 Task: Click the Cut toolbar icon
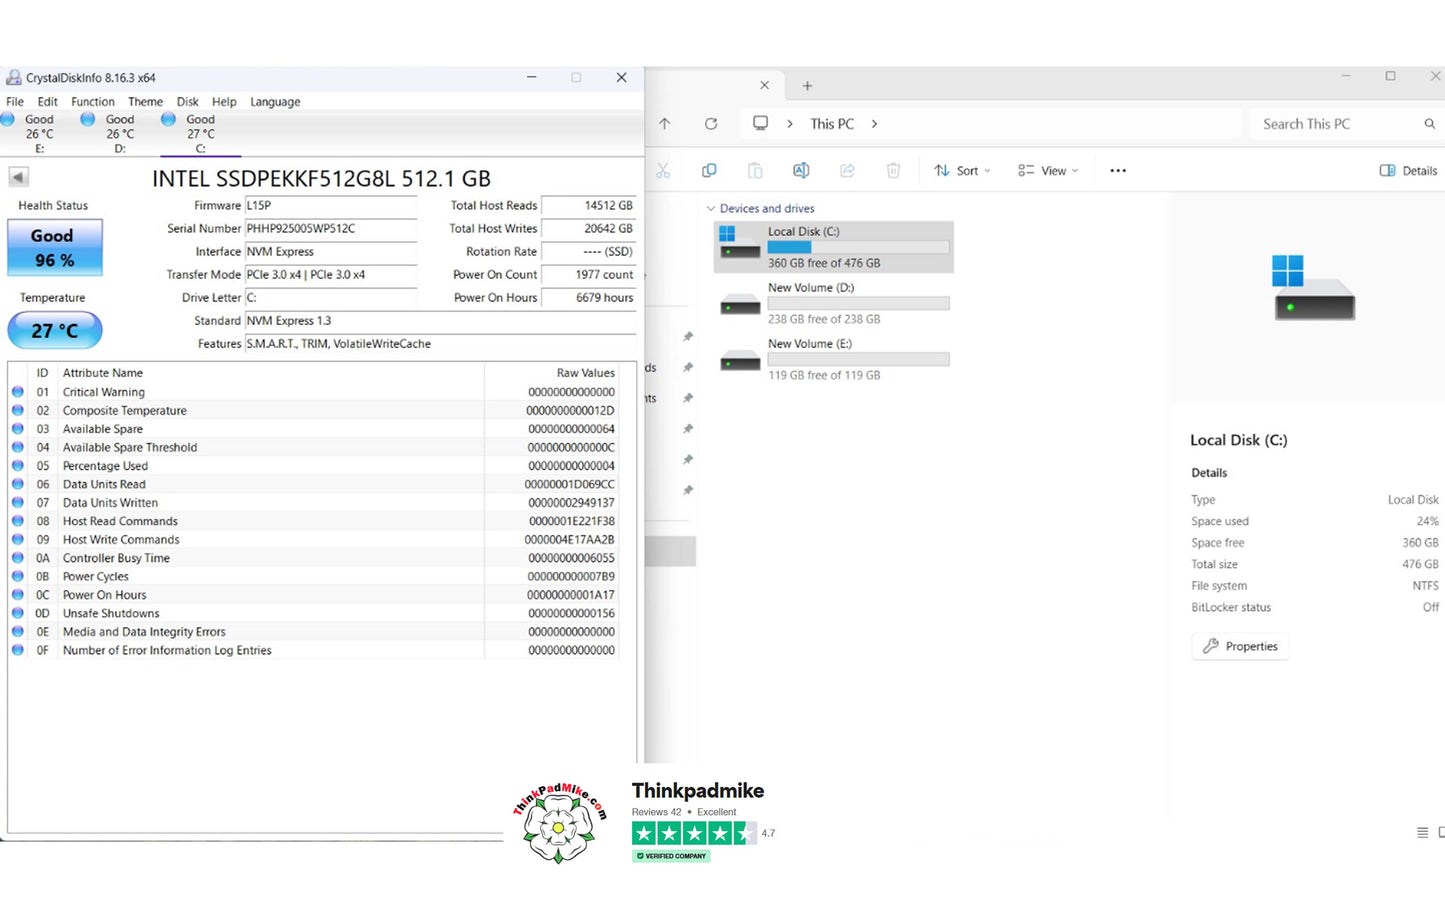pos(663,171)
